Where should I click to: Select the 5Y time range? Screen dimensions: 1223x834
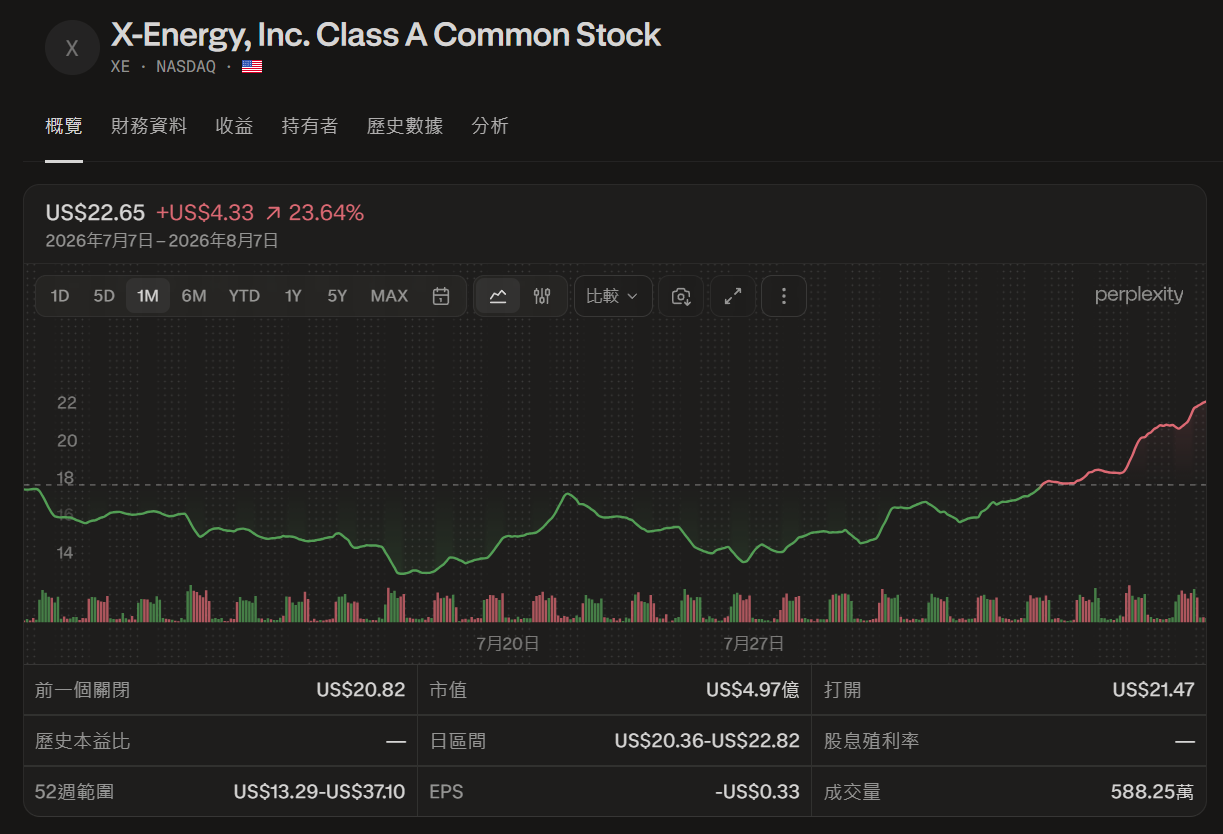click(x=337, y=296)
